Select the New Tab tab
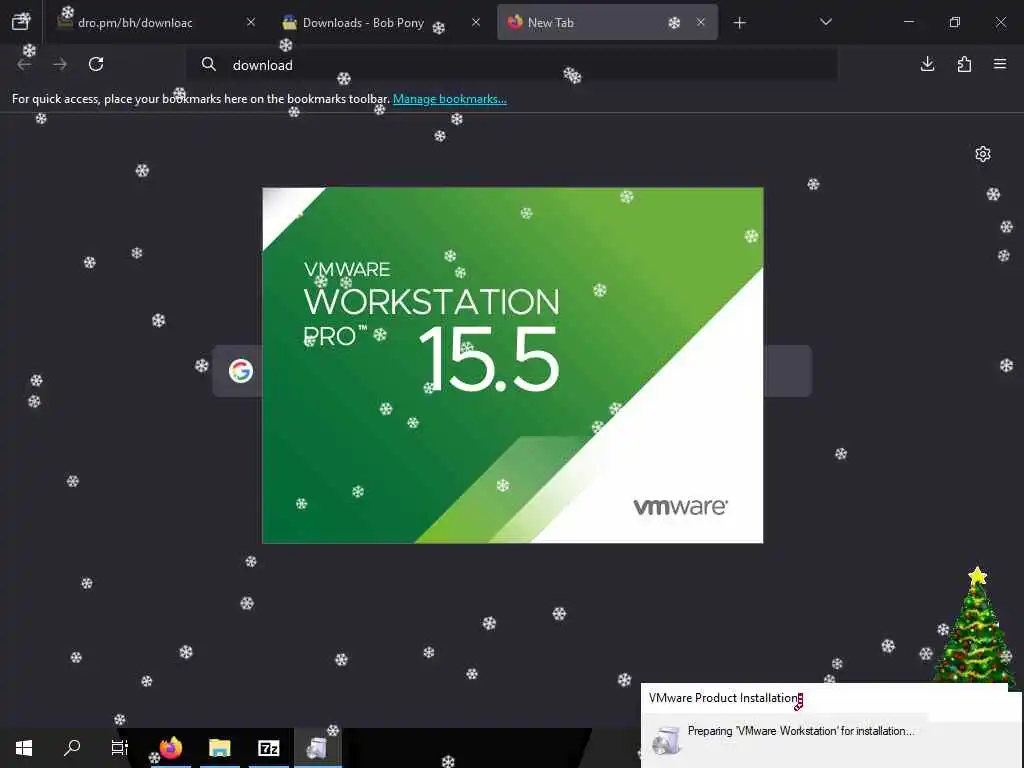 [607, 22]
